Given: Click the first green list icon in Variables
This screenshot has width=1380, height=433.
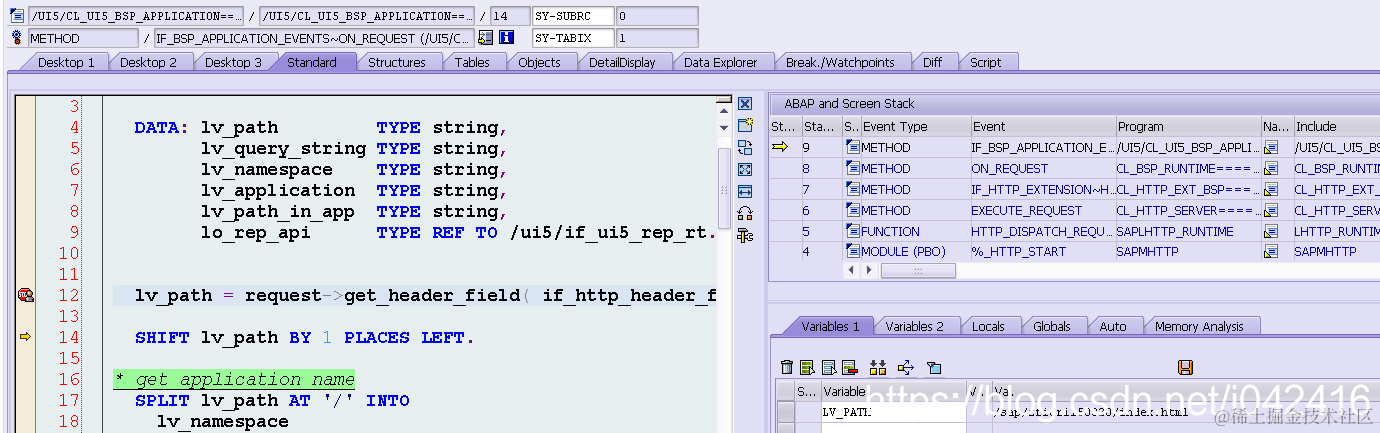Looking at the screenshot, I should coord(805,368).
